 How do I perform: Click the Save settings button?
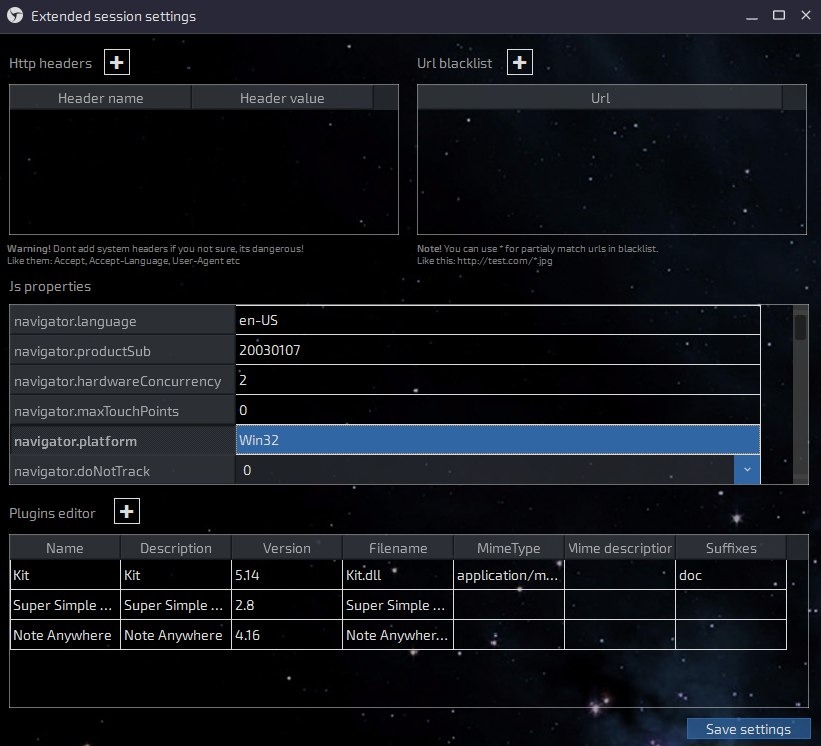click(748, 729)
